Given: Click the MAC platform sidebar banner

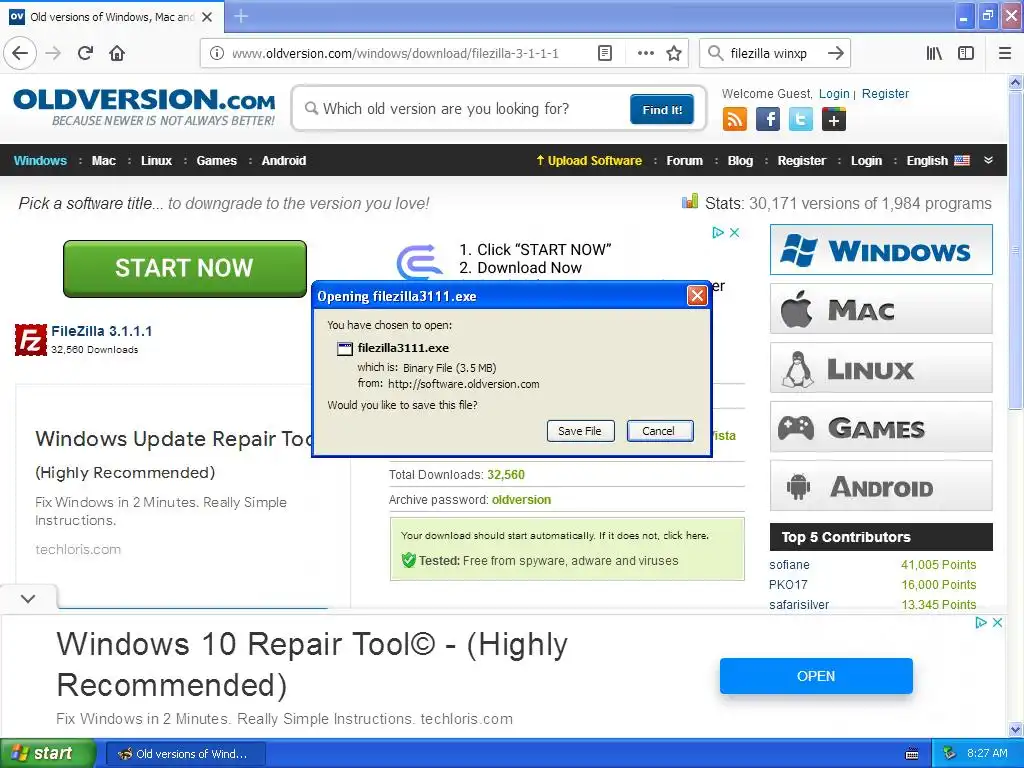Looking at the screenshot, I should click(881, 309).
